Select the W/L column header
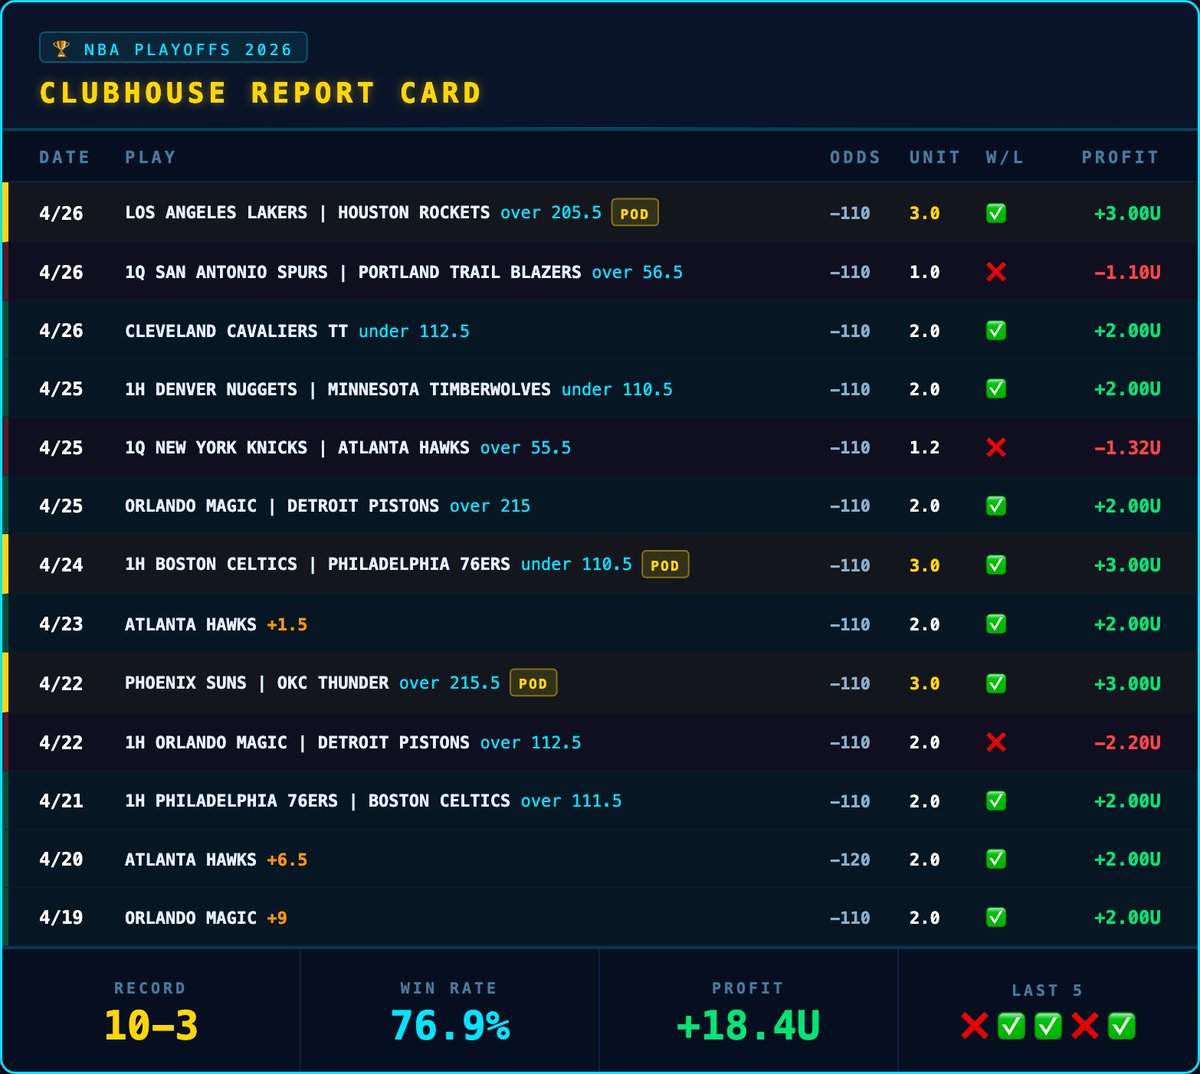 1004,157
